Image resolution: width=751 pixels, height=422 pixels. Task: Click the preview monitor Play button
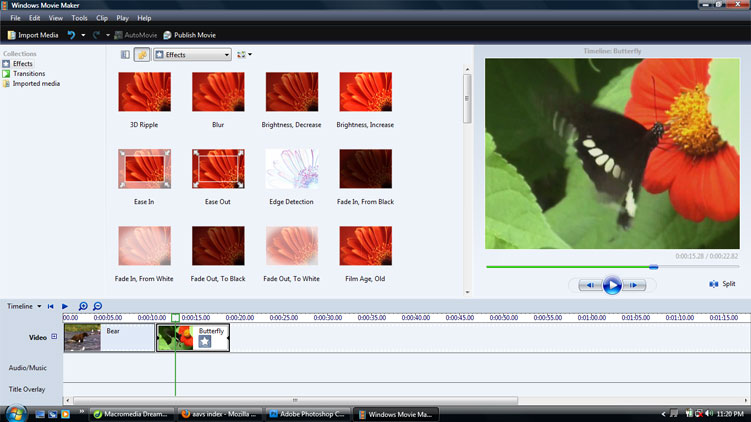(612, 285)
